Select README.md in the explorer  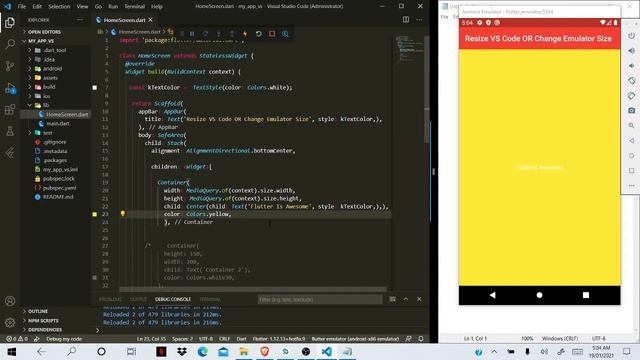(x=58, y=197)
